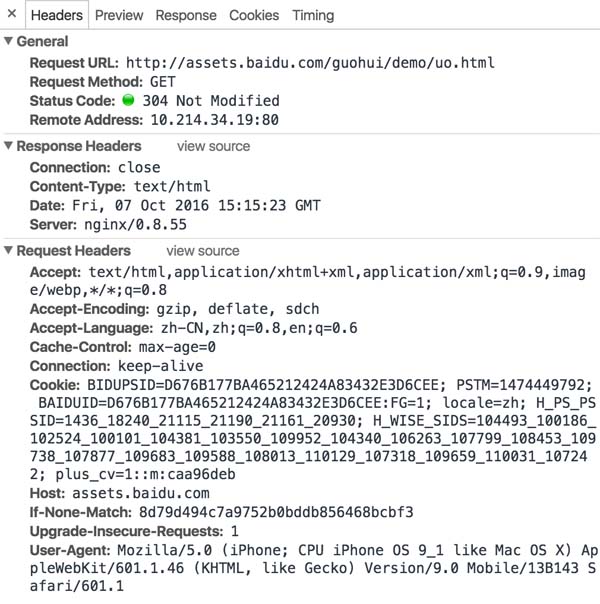
Task: Click the User-Agent header label
Action: click(69, 551)
